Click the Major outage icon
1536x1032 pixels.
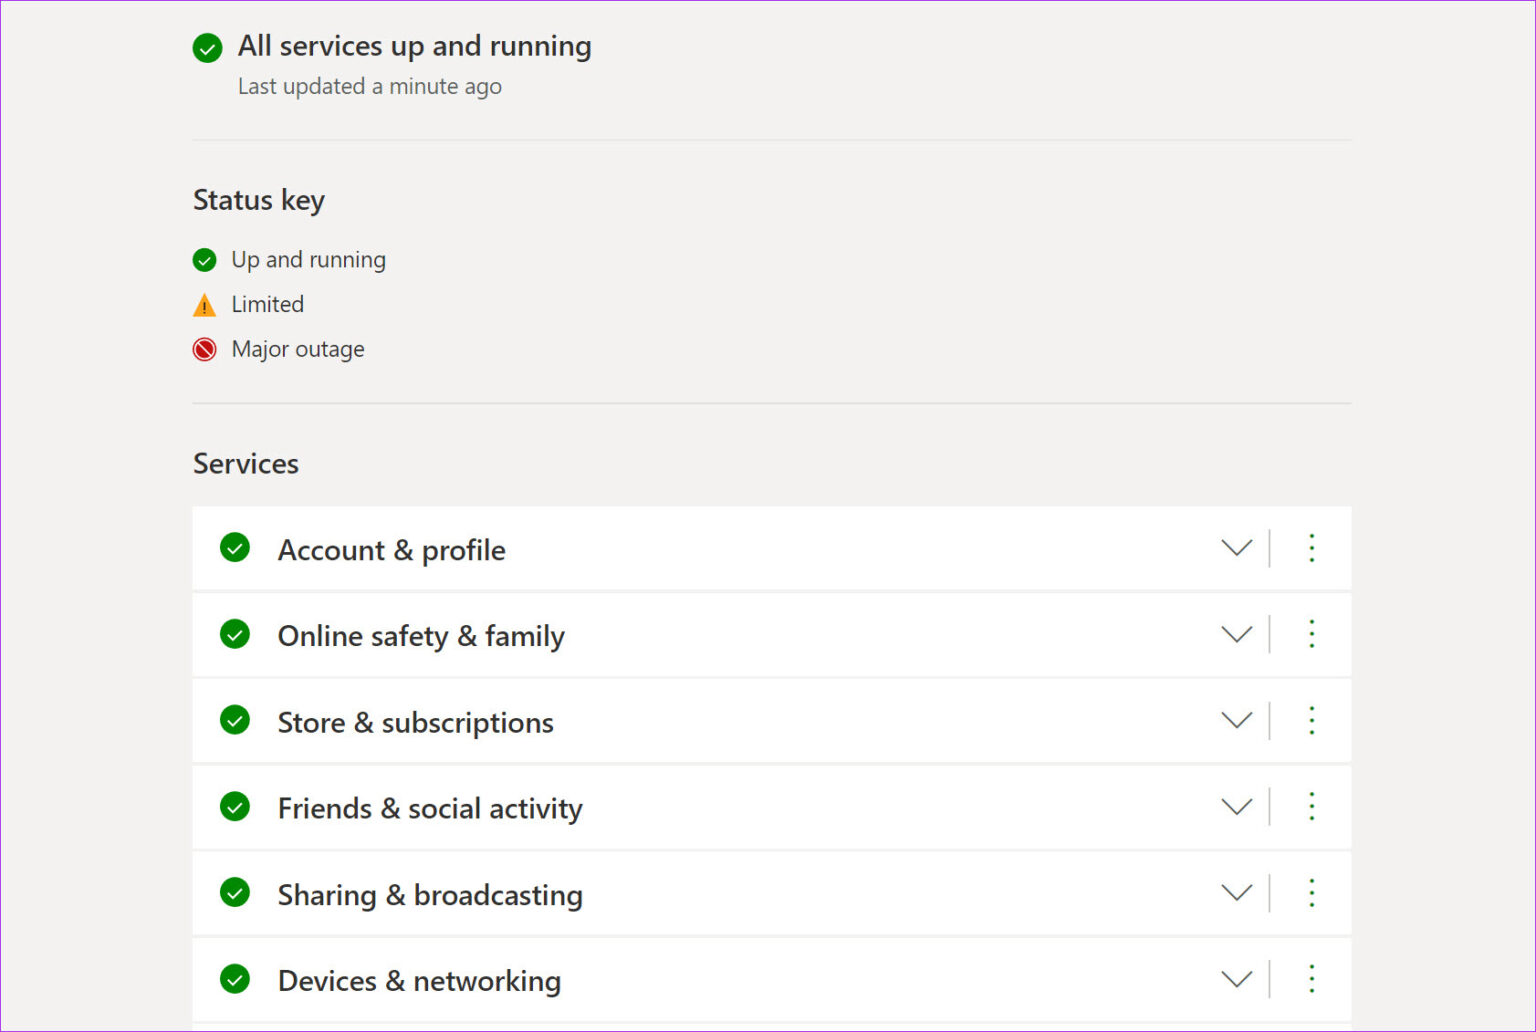coord(204,349)
